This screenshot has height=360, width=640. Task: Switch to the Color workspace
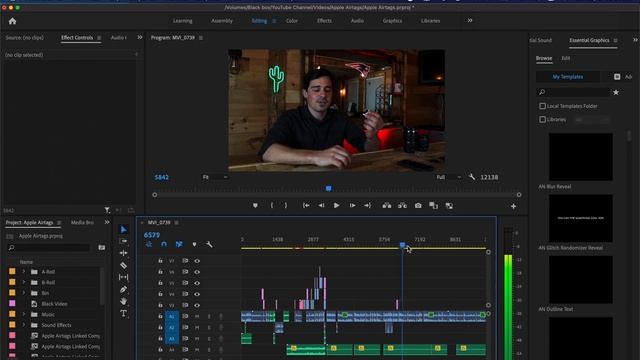click(x=292, y=21)
